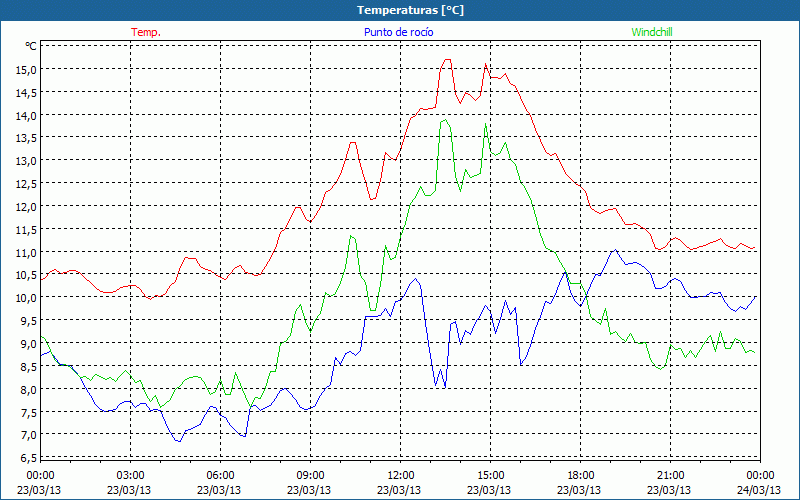Viewport: 800px width, 500px height.
Task: Click the 10,0 y-axis value
Action: click(x=26, y=297)
